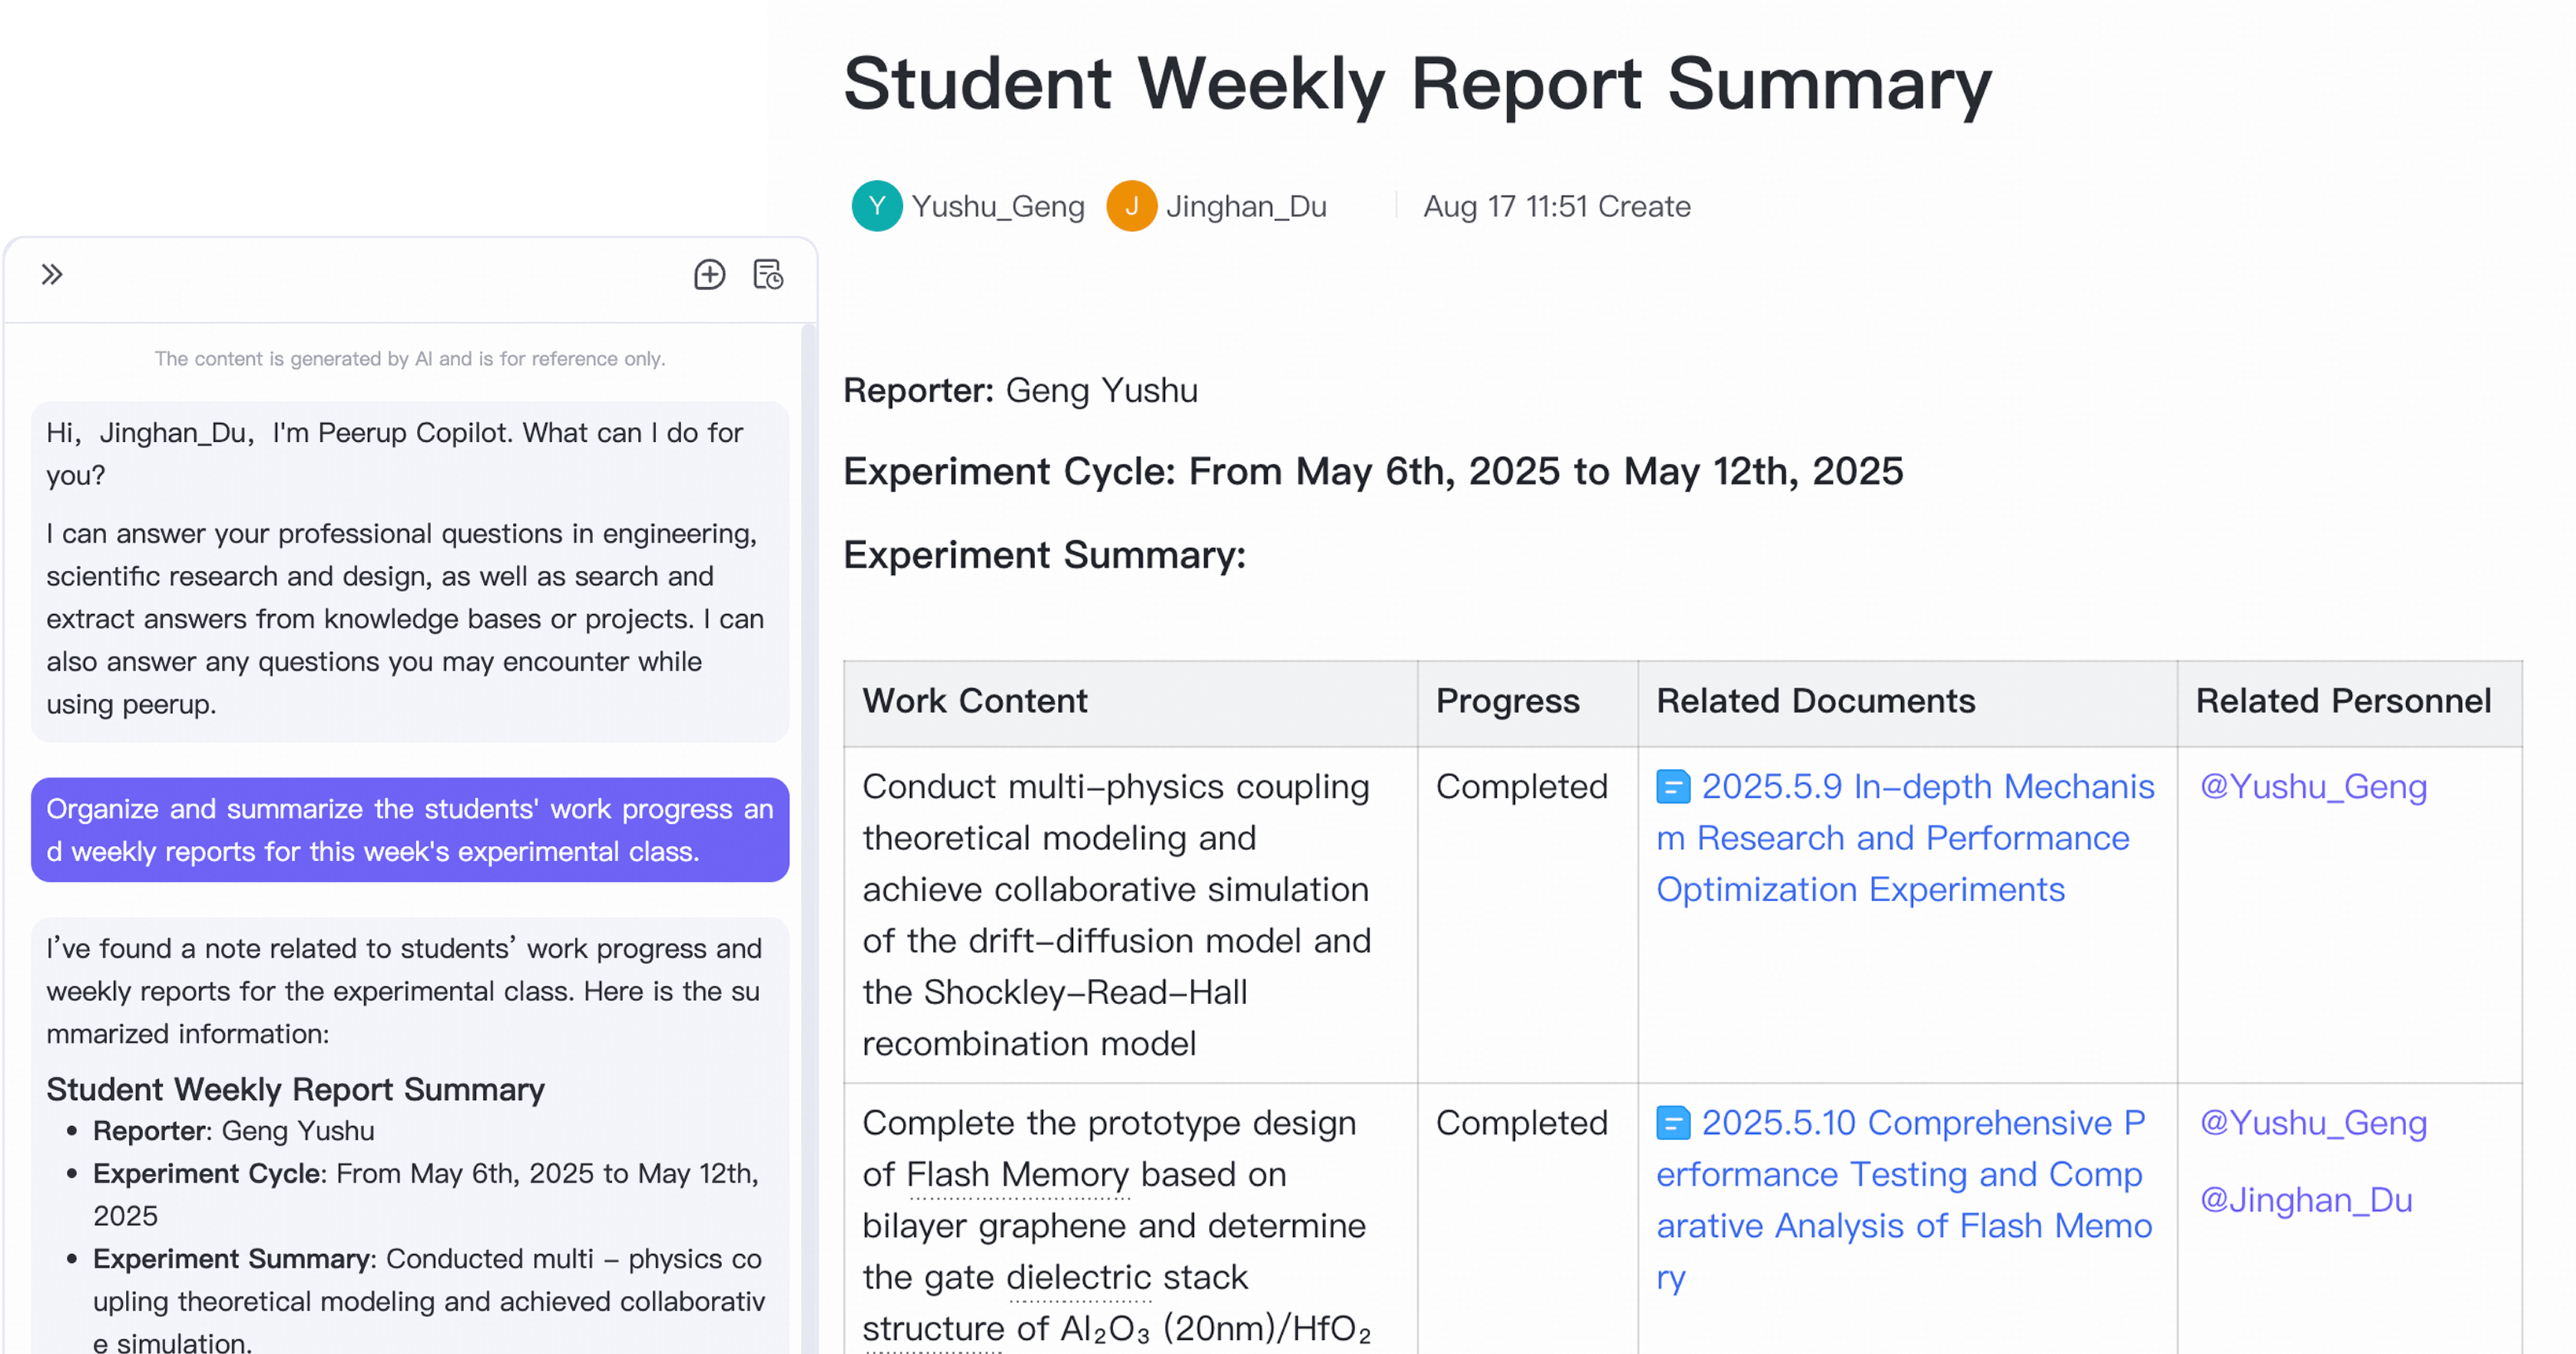Image resolution: width=2576 pixels, height=1354 pixels.
Task: Click author name Yushu_Geng in header
Action: tap(998, 206)
